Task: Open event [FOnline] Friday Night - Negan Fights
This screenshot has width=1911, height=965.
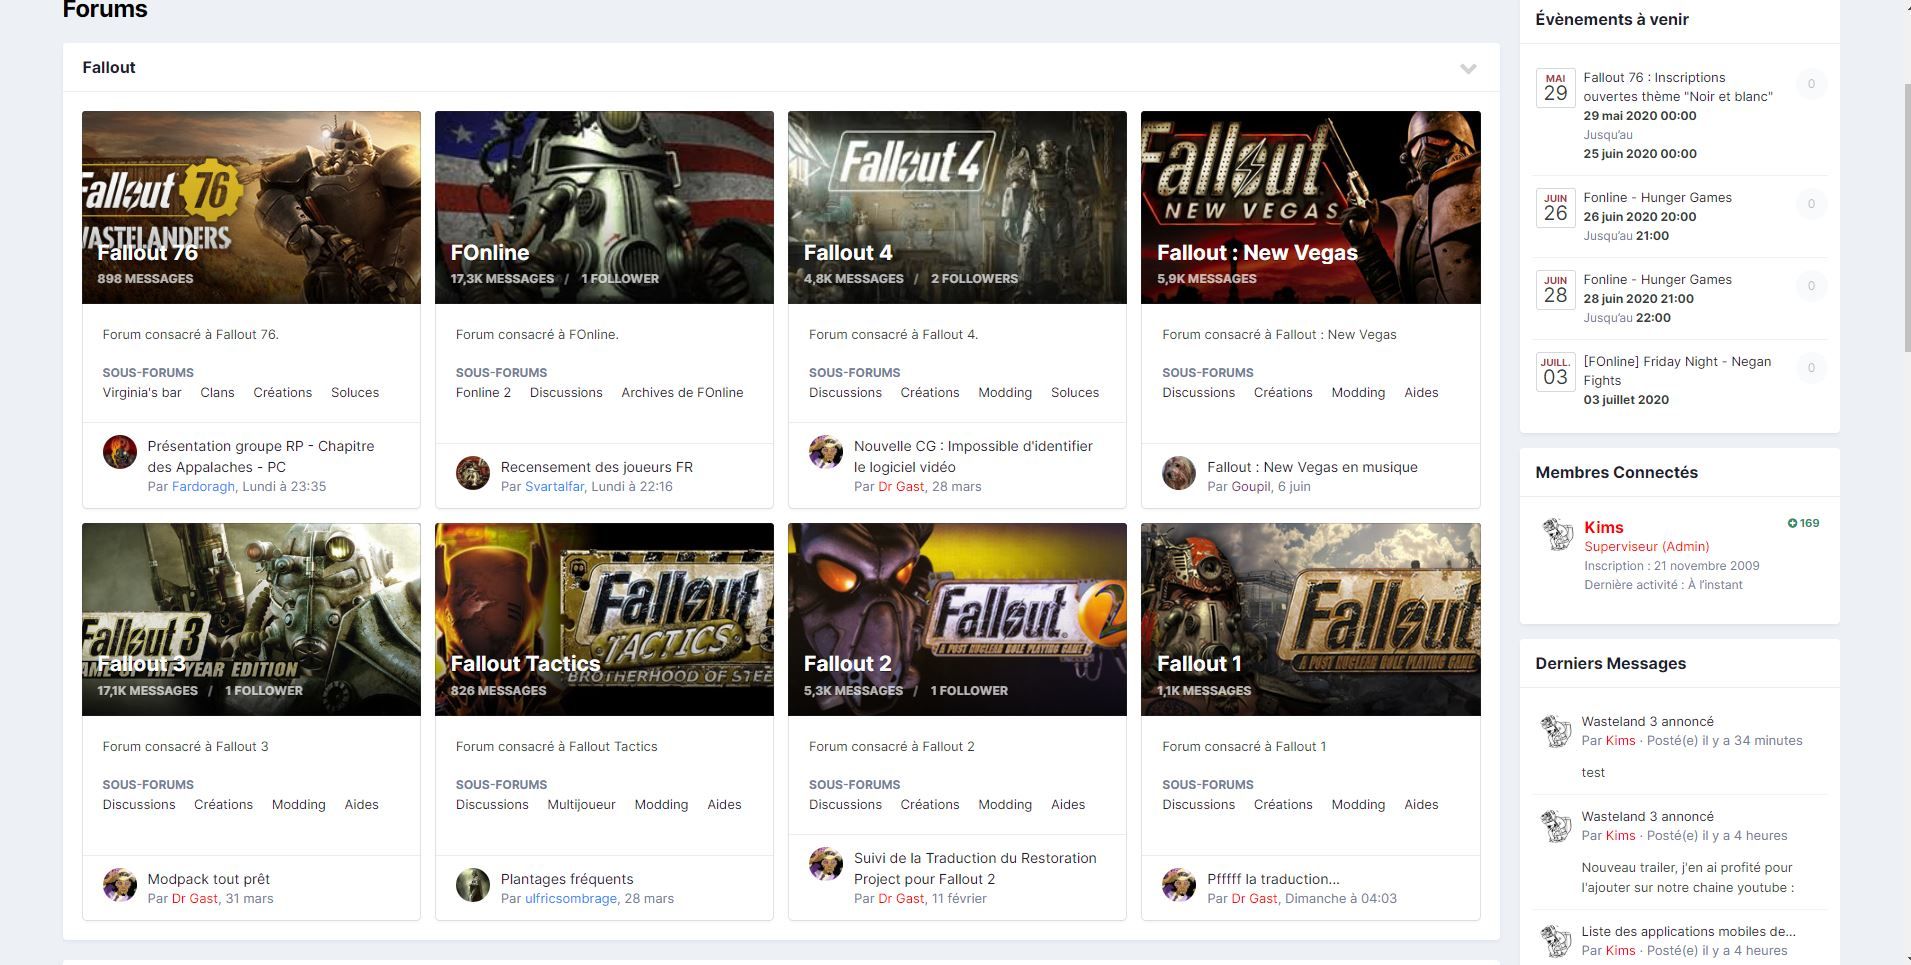Action: click(x=1677, y=371)
